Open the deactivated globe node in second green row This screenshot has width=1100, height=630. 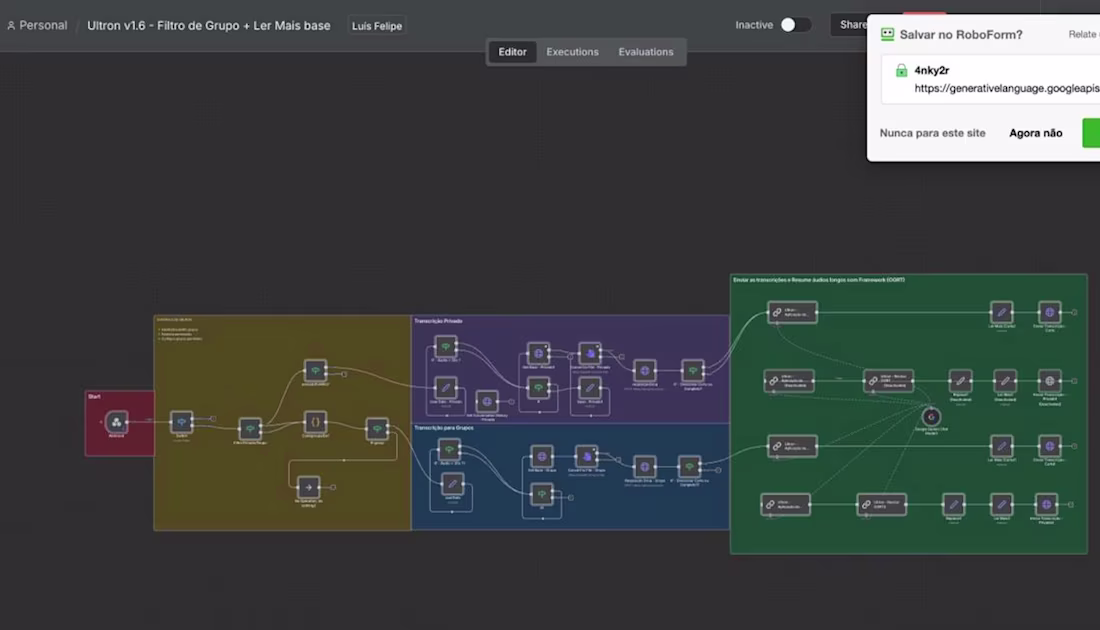coord(1049,381)
